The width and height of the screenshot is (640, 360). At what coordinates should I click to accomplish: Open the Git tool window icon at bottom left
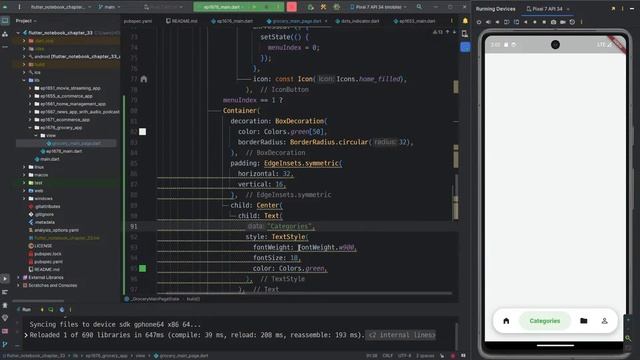coord(5,345)
